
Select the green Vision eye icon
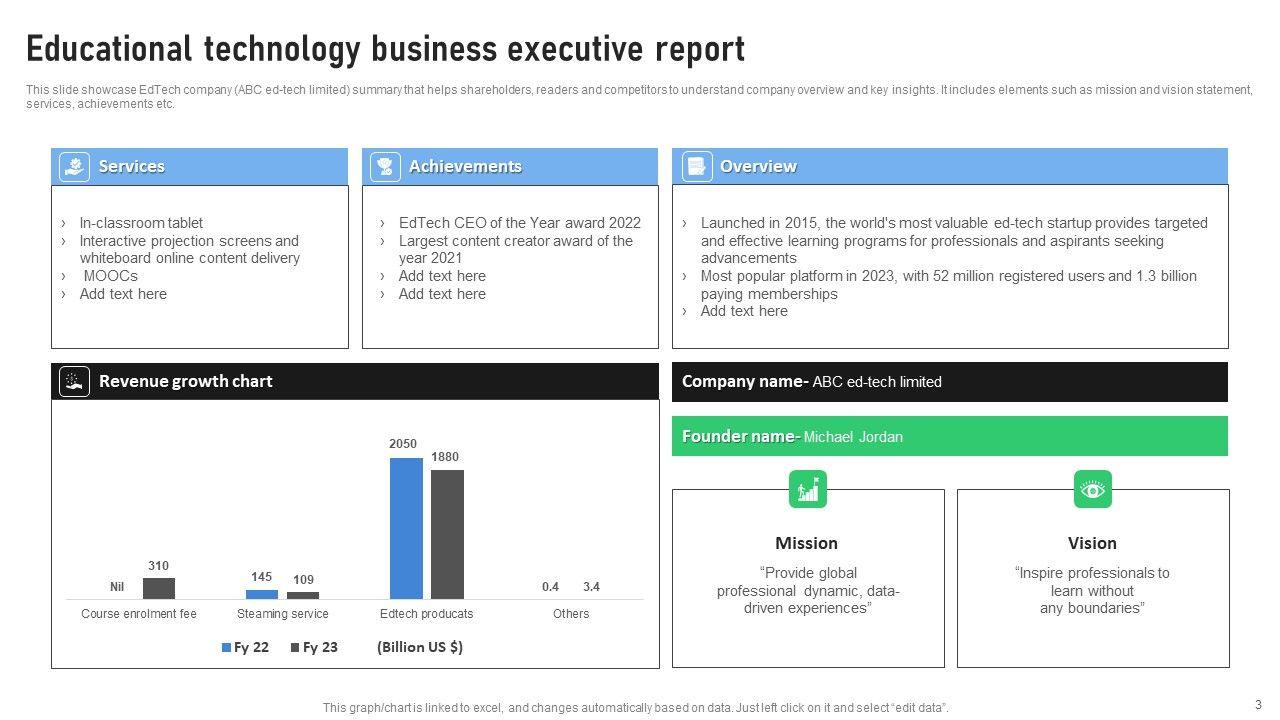coord(1092,489)
